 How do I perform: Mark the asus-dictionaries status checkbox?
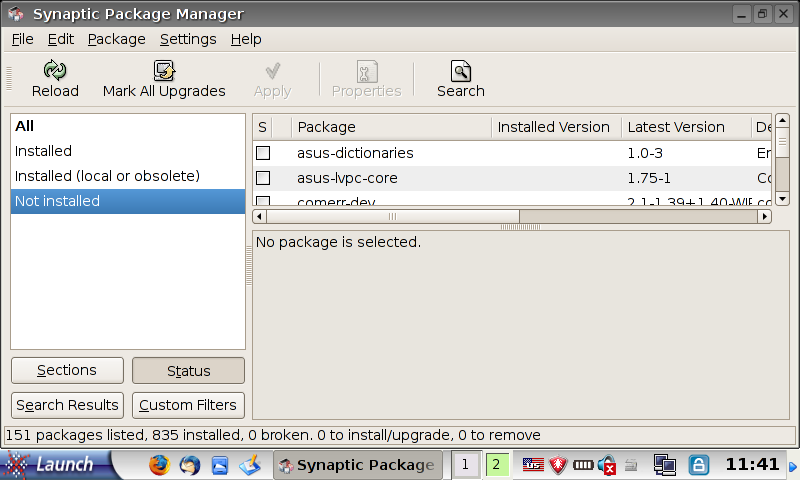coord(263,153)
